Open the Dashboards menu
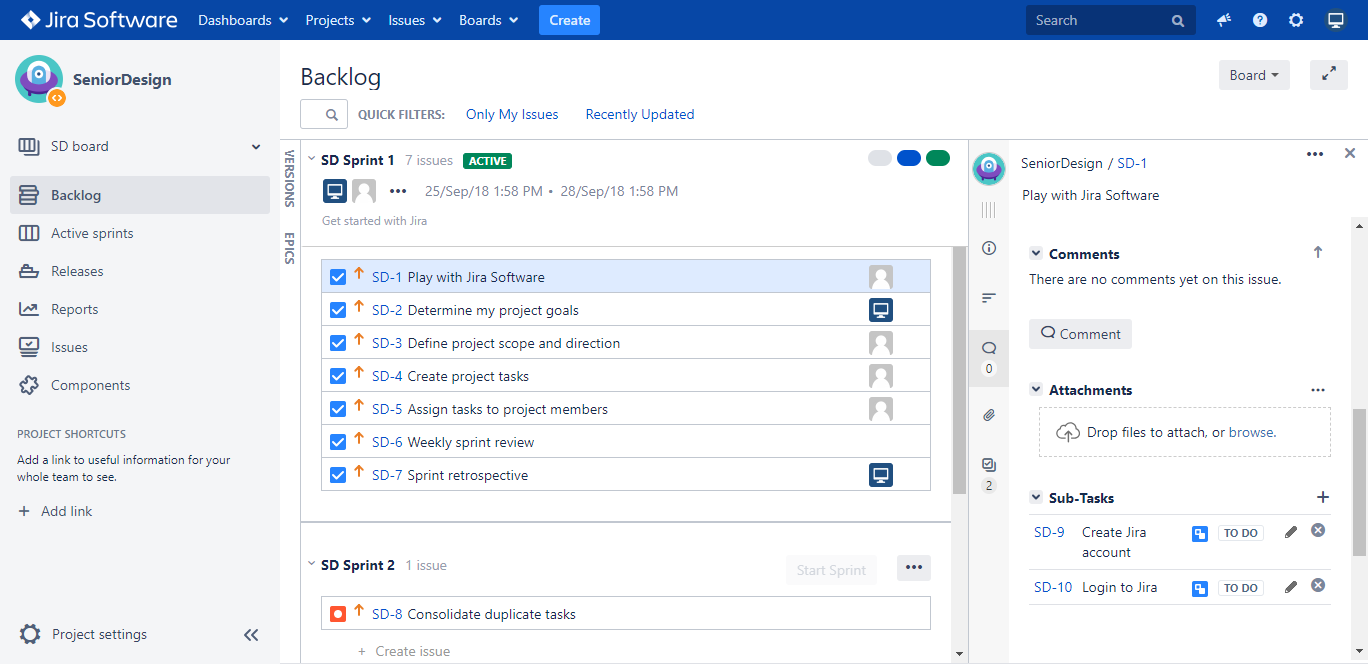 point(242,19)
